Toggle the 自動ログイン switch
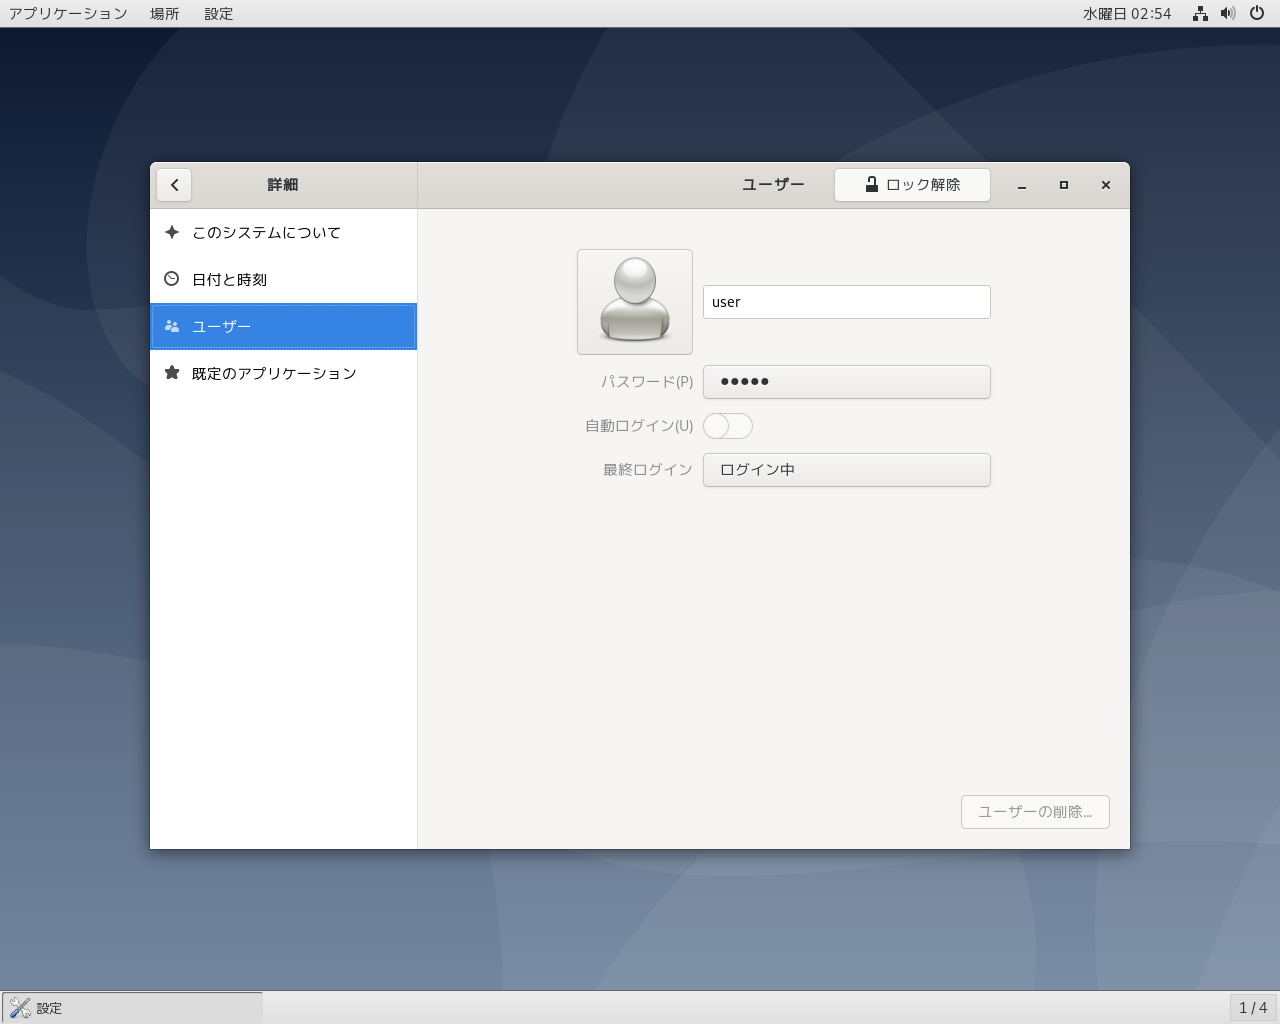Image resolution: width=1280 pixels, height=1024 pixels. click(728, 426)
